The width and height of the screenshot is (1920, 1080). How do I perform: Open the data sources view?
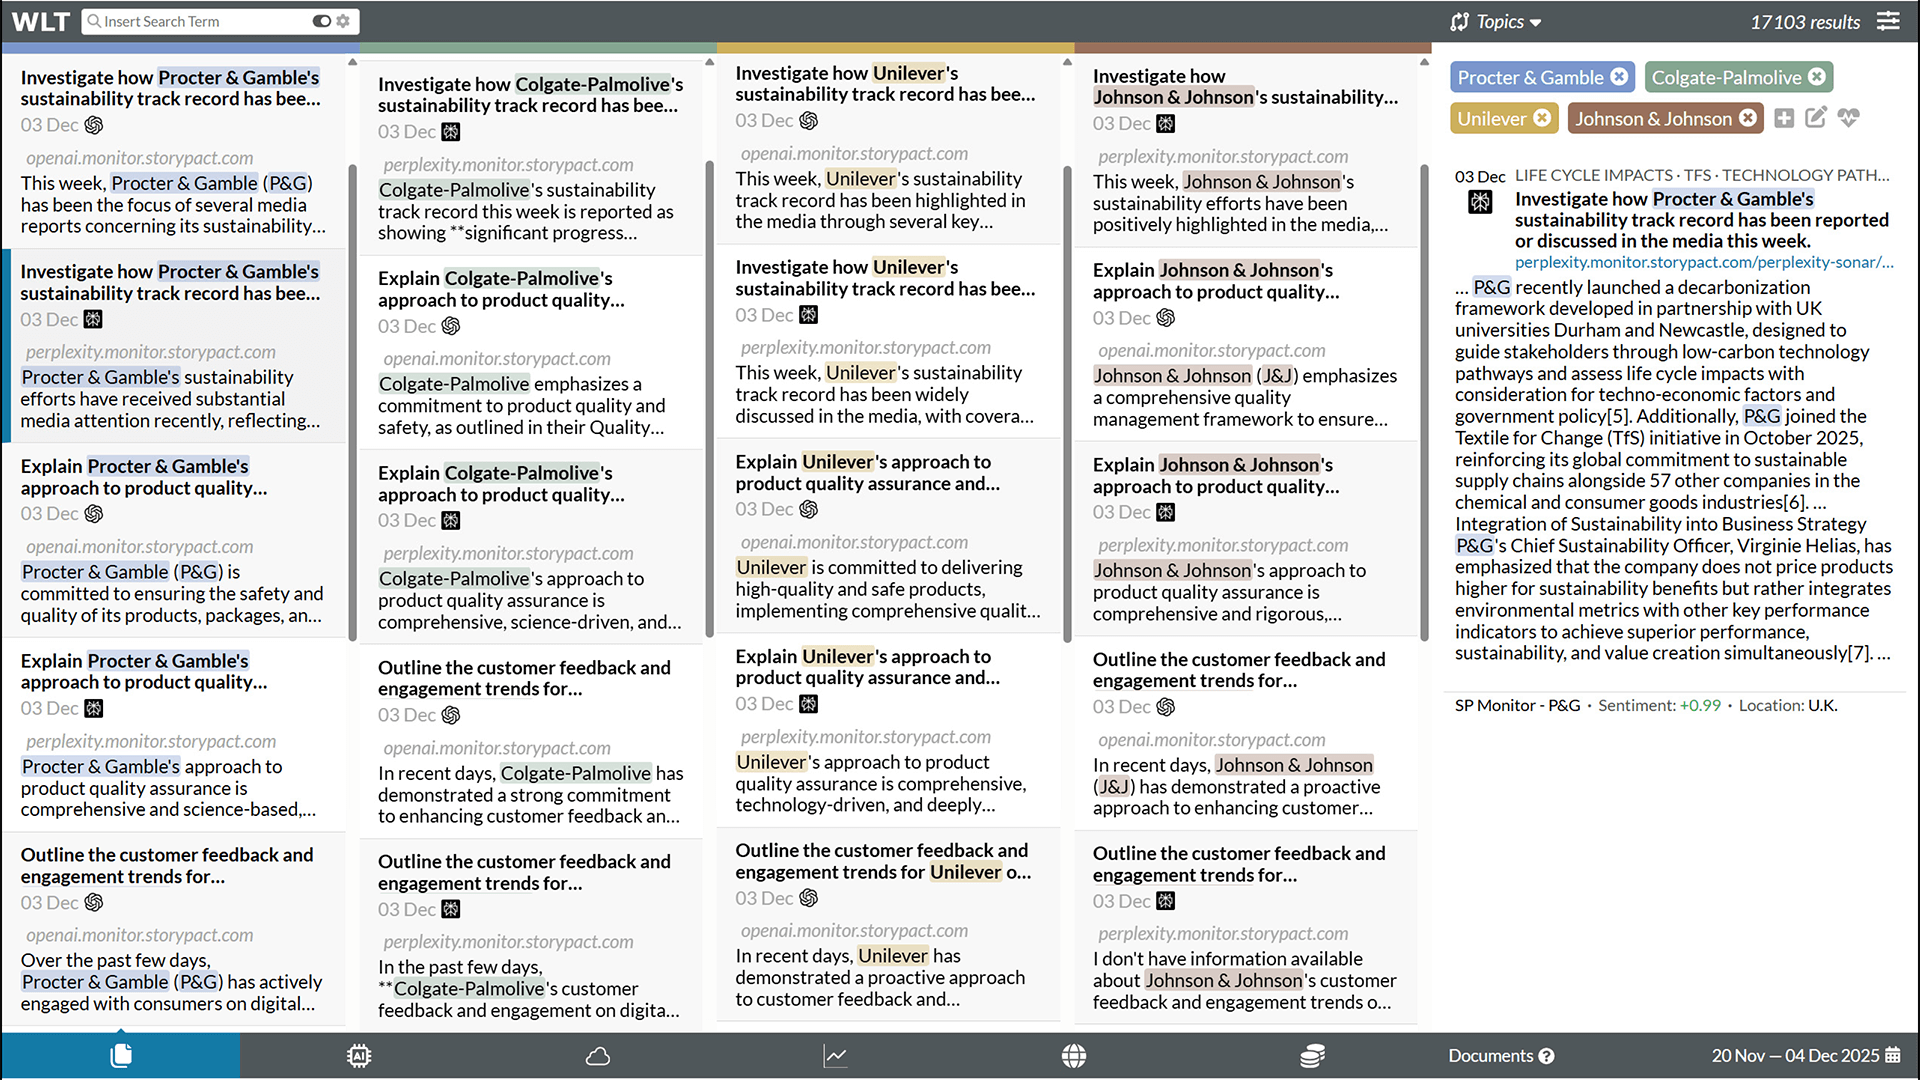[x=1312, y=1055]
